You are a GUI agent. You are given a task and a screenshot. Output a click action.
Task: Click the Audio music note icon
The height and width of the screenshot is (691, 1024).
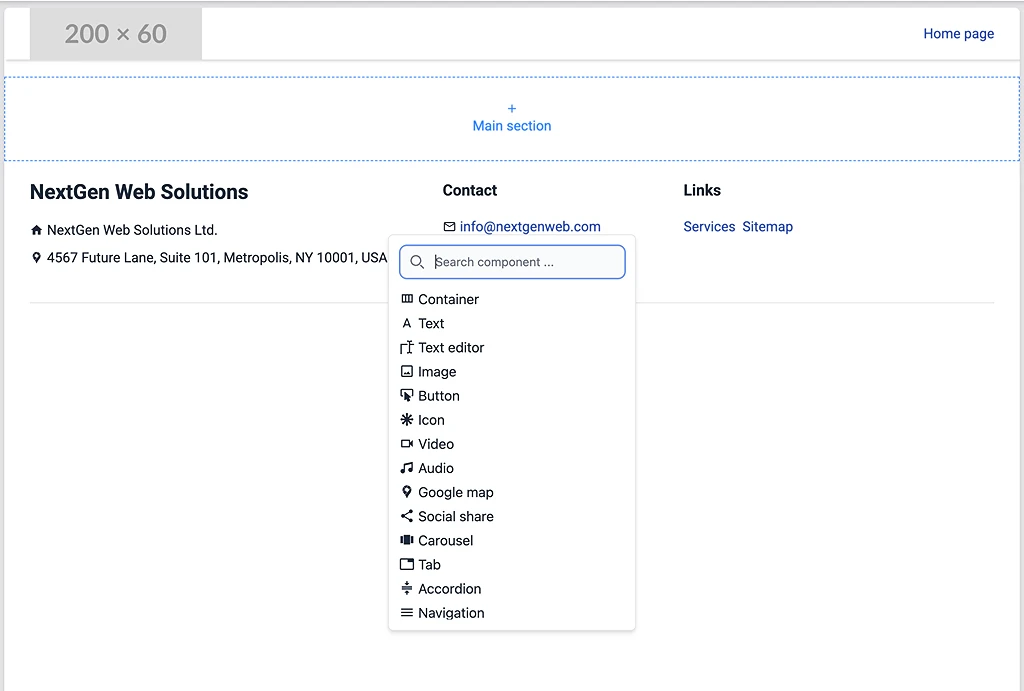[407, 468]
